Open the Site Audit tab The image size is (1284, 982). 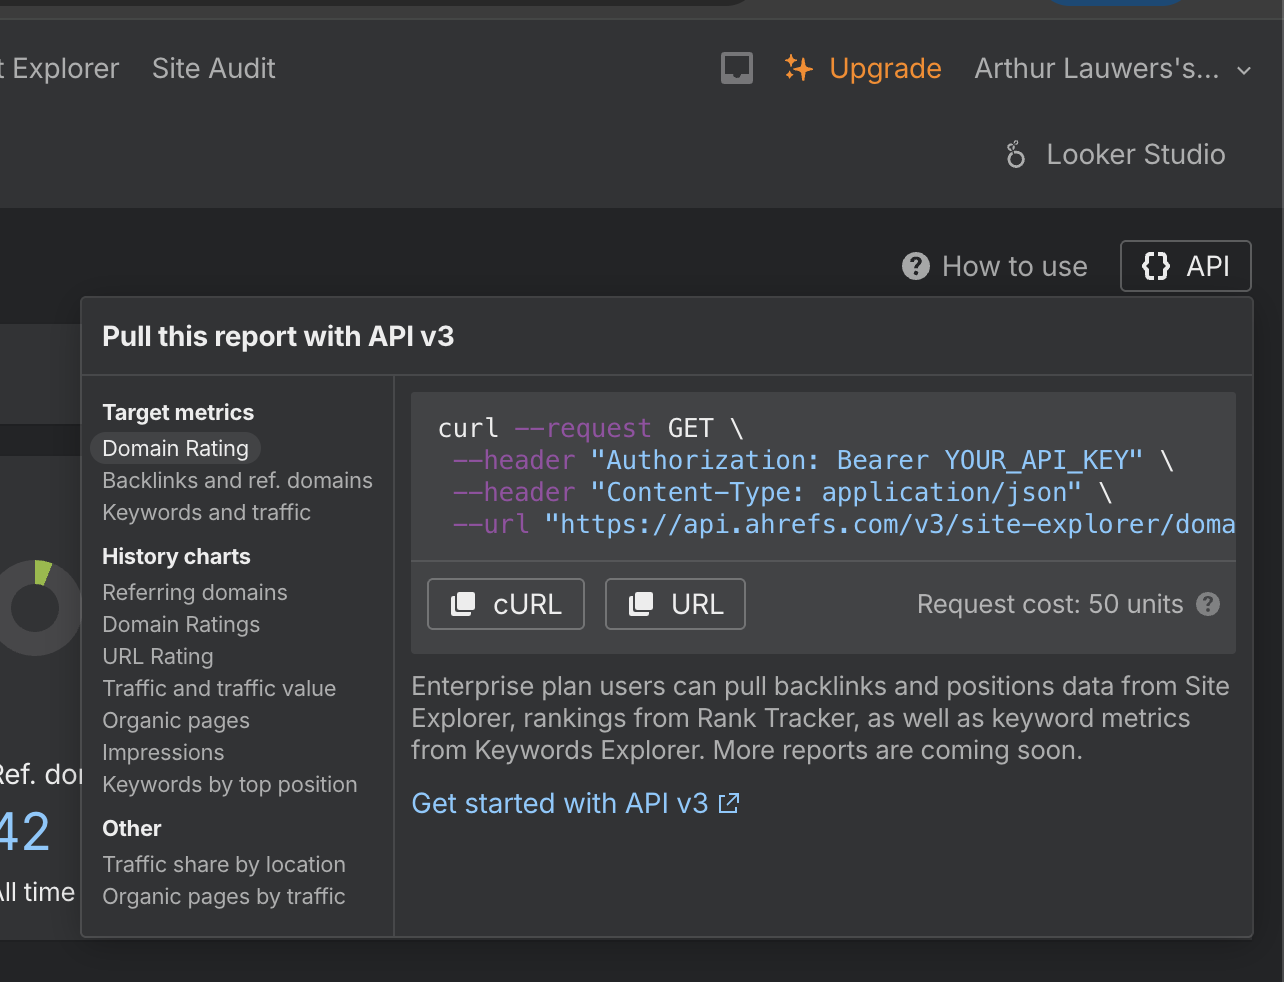click(213, 68)
